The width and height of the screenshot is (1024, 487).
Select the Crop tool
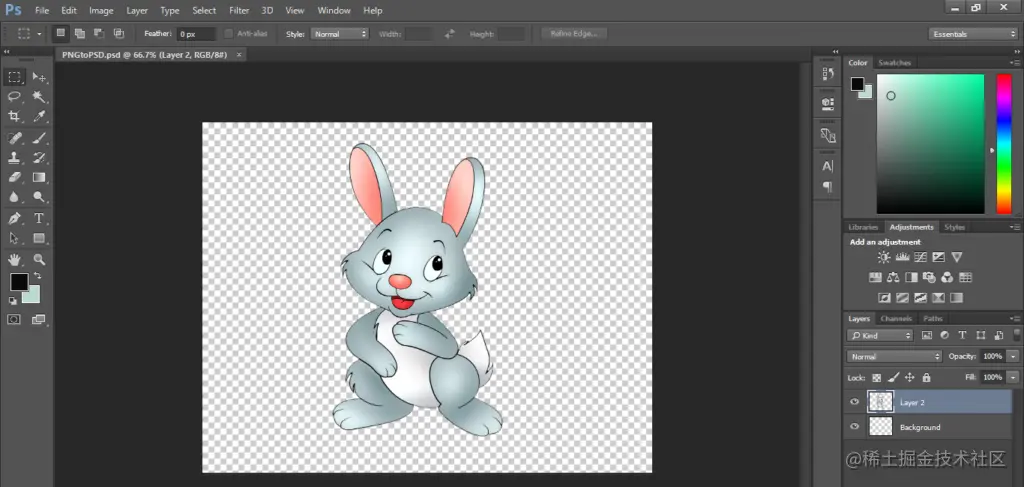pos(15,117)
